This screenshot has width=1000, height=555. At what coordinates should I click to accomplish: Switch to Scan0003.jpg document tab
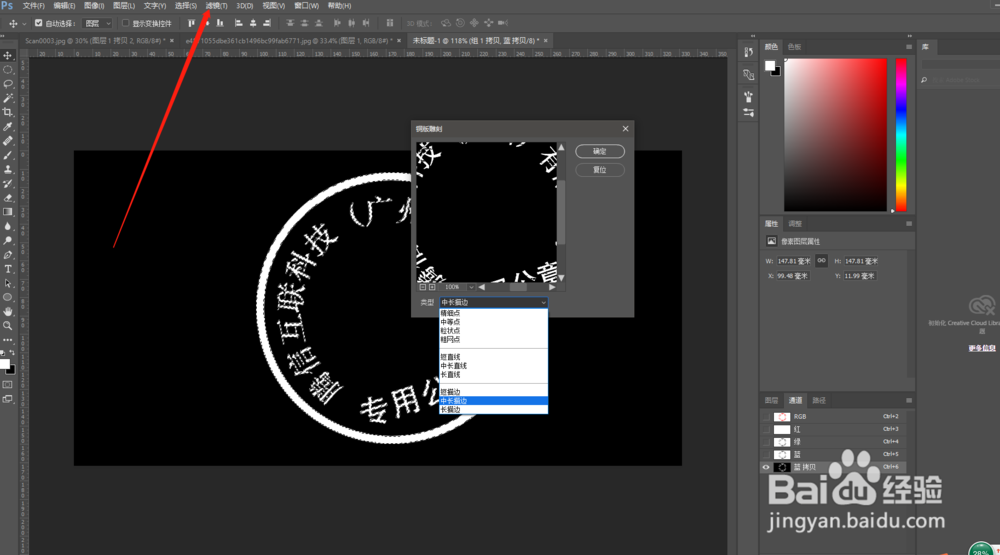click(94, 41)
